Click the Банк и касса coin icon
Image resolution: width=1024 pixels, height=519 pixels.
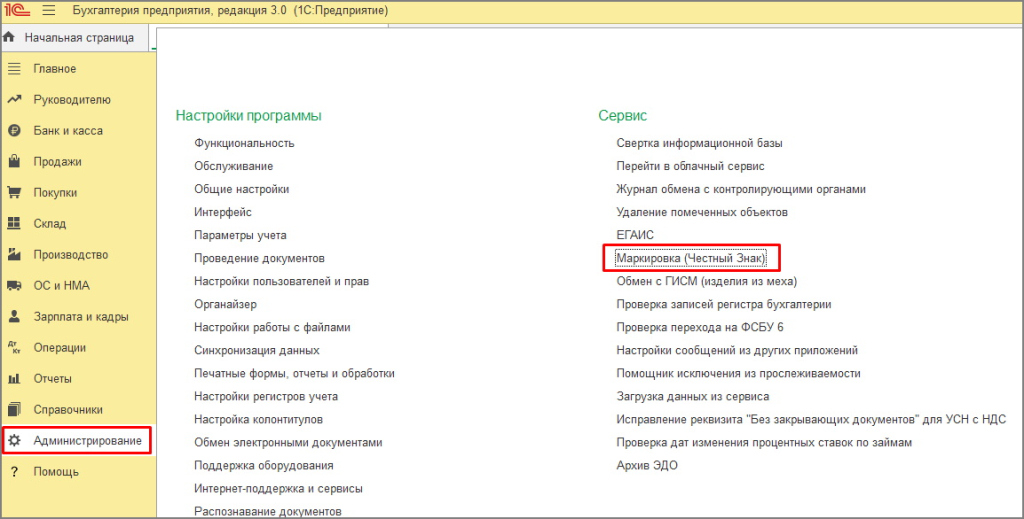click(14, 131)
